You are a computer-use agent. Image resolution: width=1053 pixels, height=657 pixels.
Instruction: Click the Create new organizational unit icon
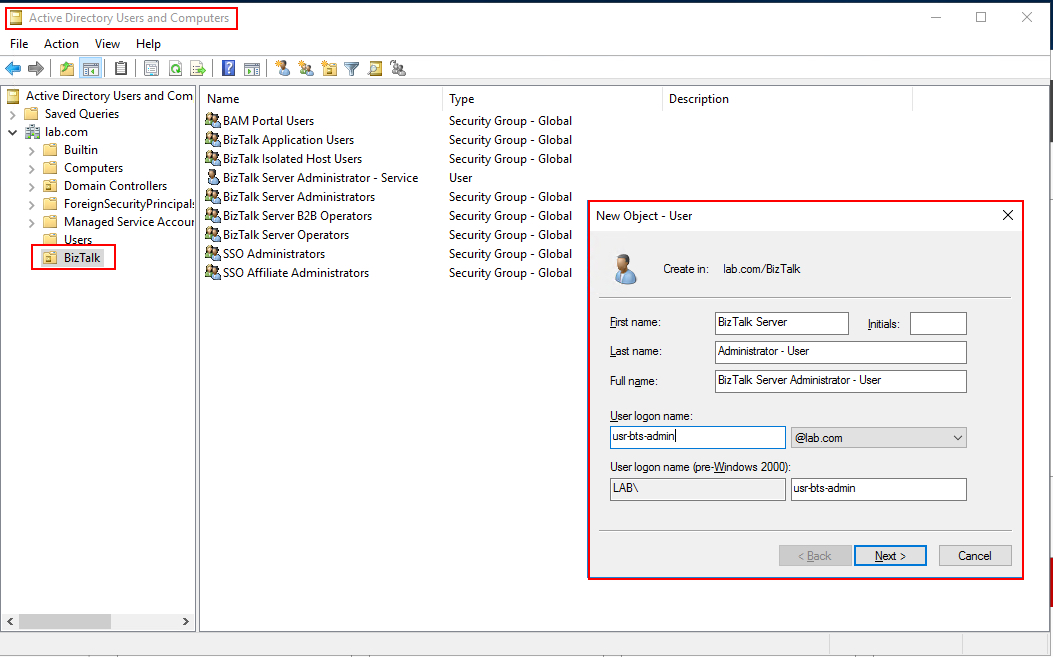329,69
